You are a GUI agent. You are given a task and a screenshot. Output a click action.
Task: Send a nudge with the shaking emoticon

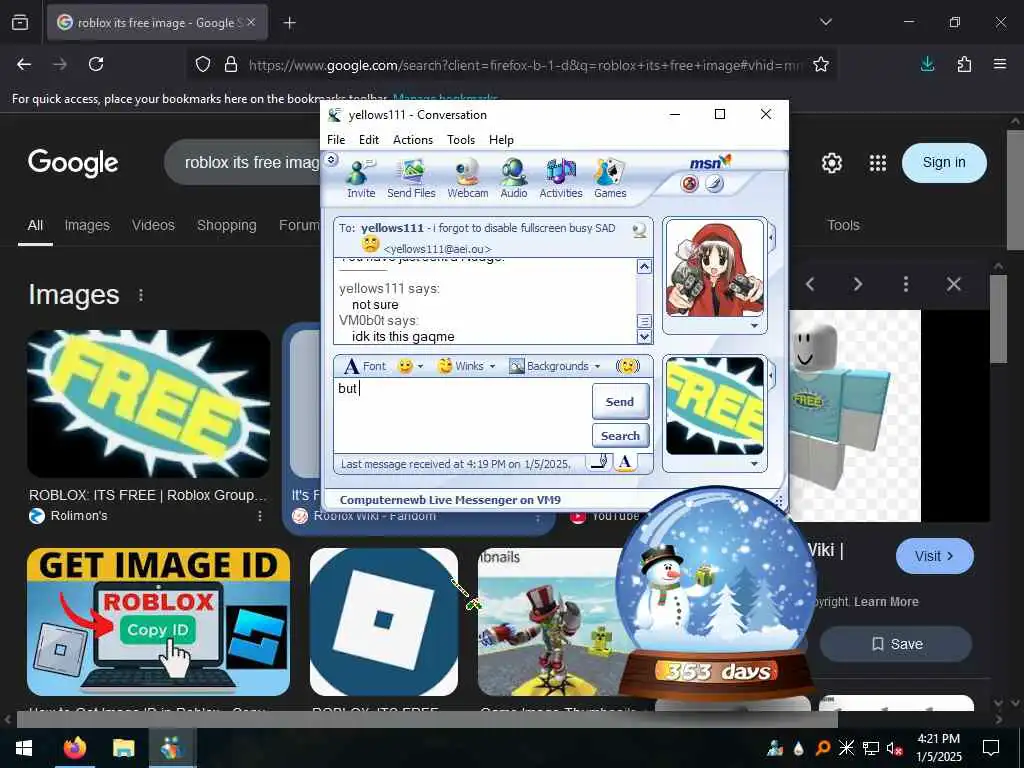click(x=628, y=366)
